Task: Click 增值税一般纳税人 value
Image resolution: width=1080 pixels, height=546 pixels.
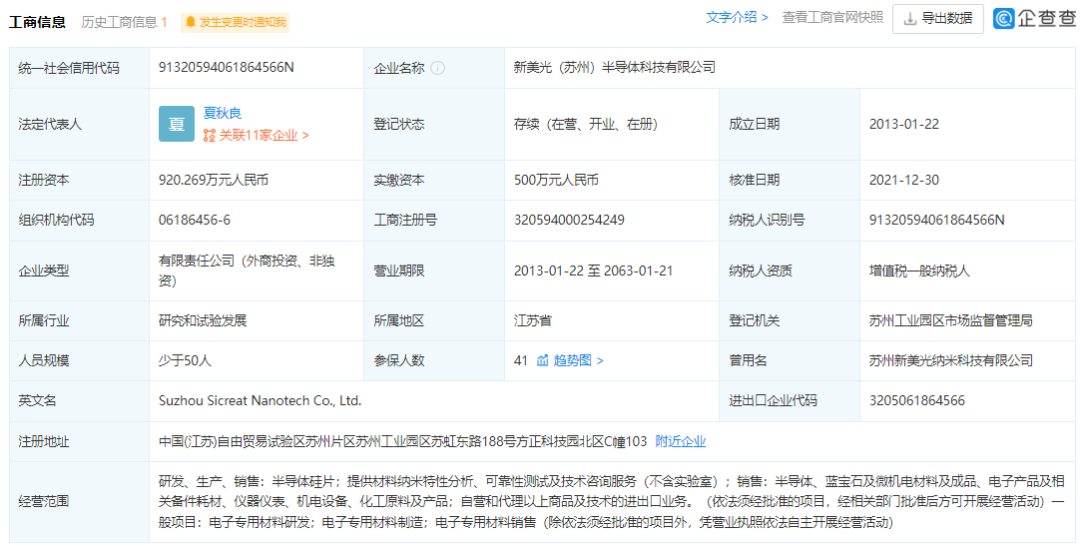Action: pos(919,271)
